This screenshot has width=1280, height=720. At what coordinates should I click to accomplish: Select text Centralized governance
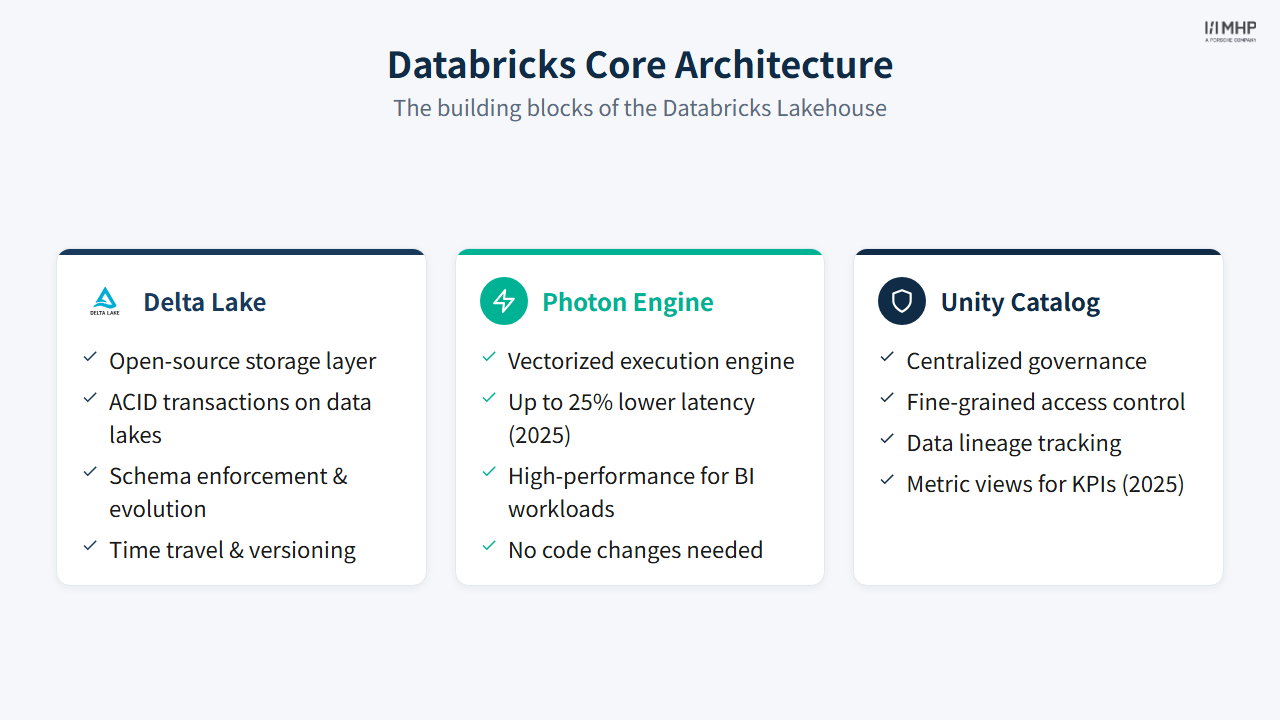[1027, 361]
